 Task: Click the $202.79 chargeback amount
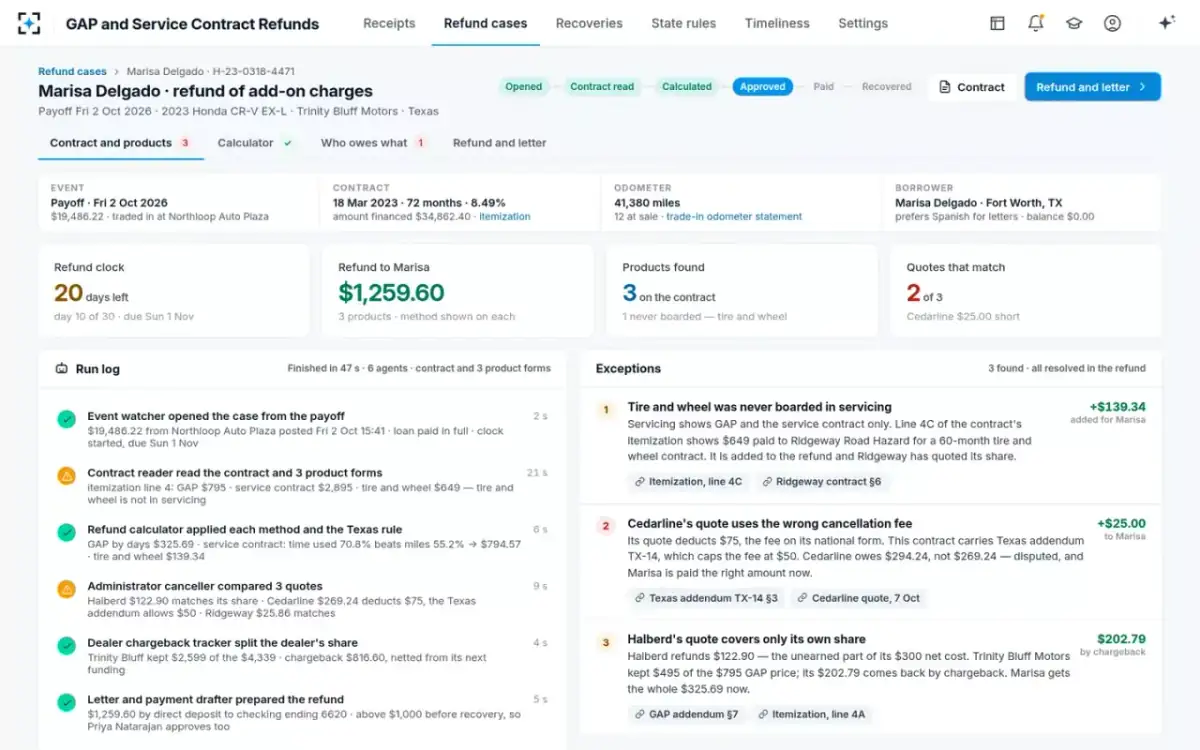[1121, 639]
